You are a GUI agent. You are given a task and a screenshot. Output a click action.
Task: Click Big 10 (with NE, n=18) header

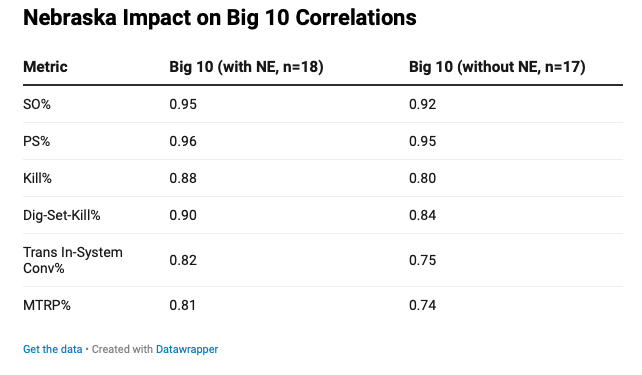click(x=246, y=67)
